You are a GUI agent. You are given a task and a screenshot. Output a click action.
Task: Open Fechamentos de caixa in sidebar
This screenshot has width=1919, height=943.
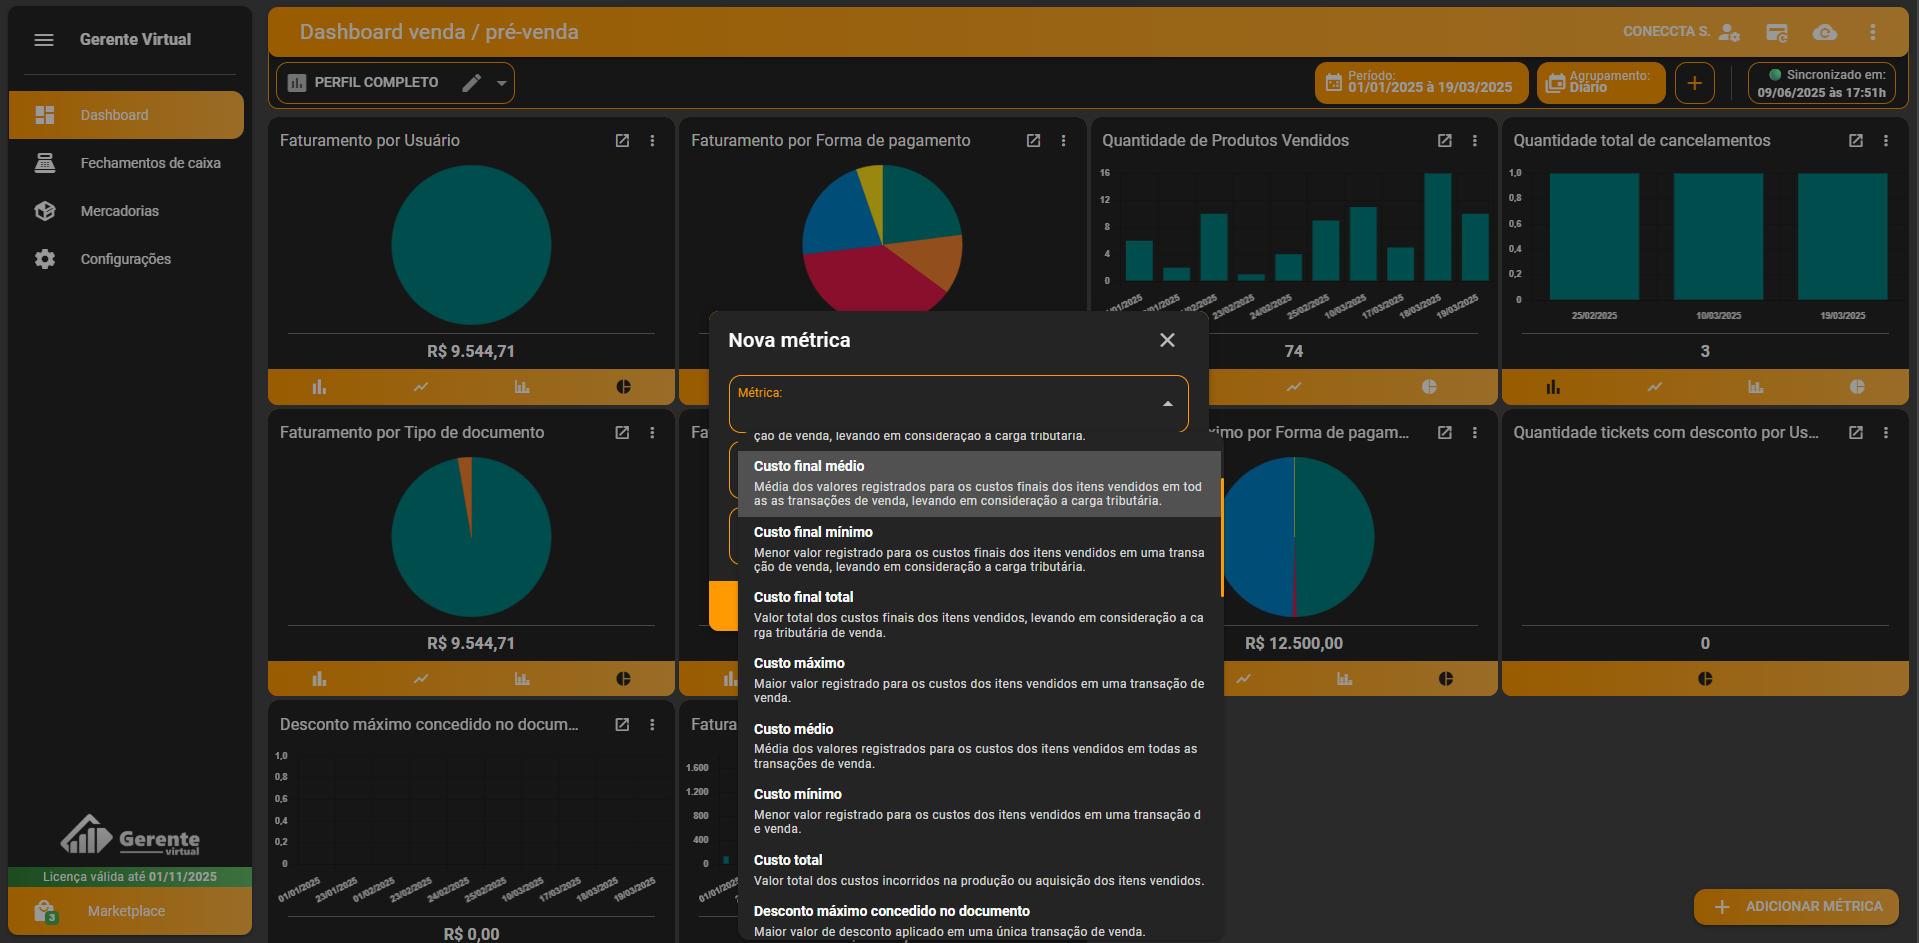pos(150,163)
